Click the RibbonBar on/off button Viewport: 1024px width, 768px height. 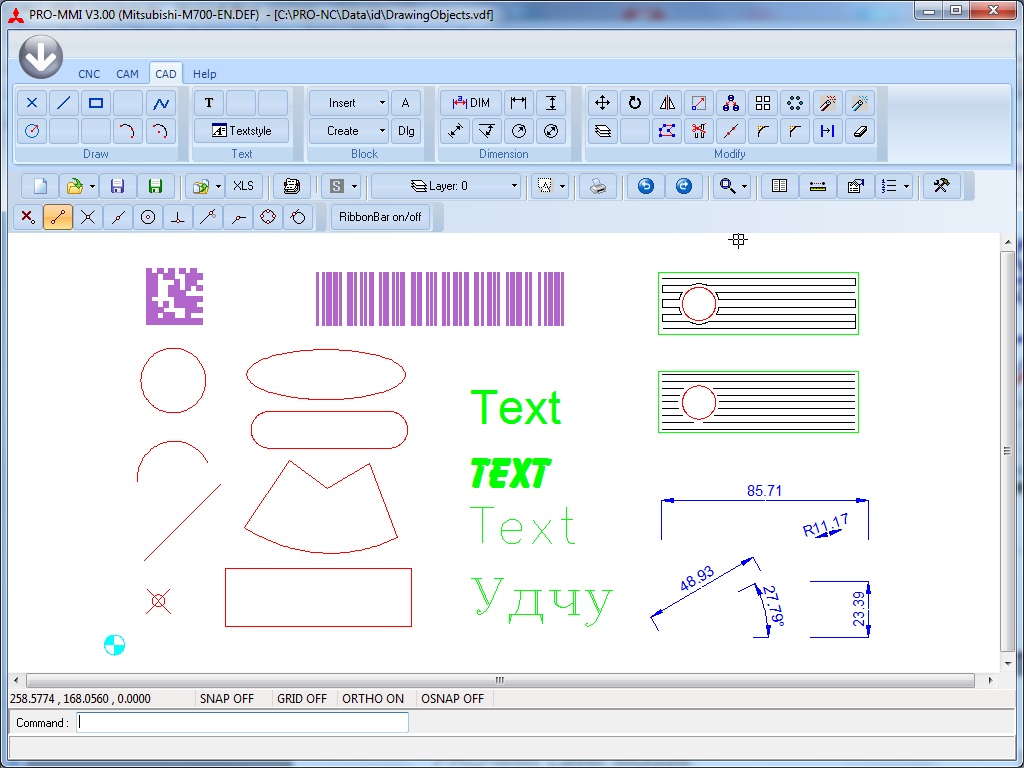380,217
